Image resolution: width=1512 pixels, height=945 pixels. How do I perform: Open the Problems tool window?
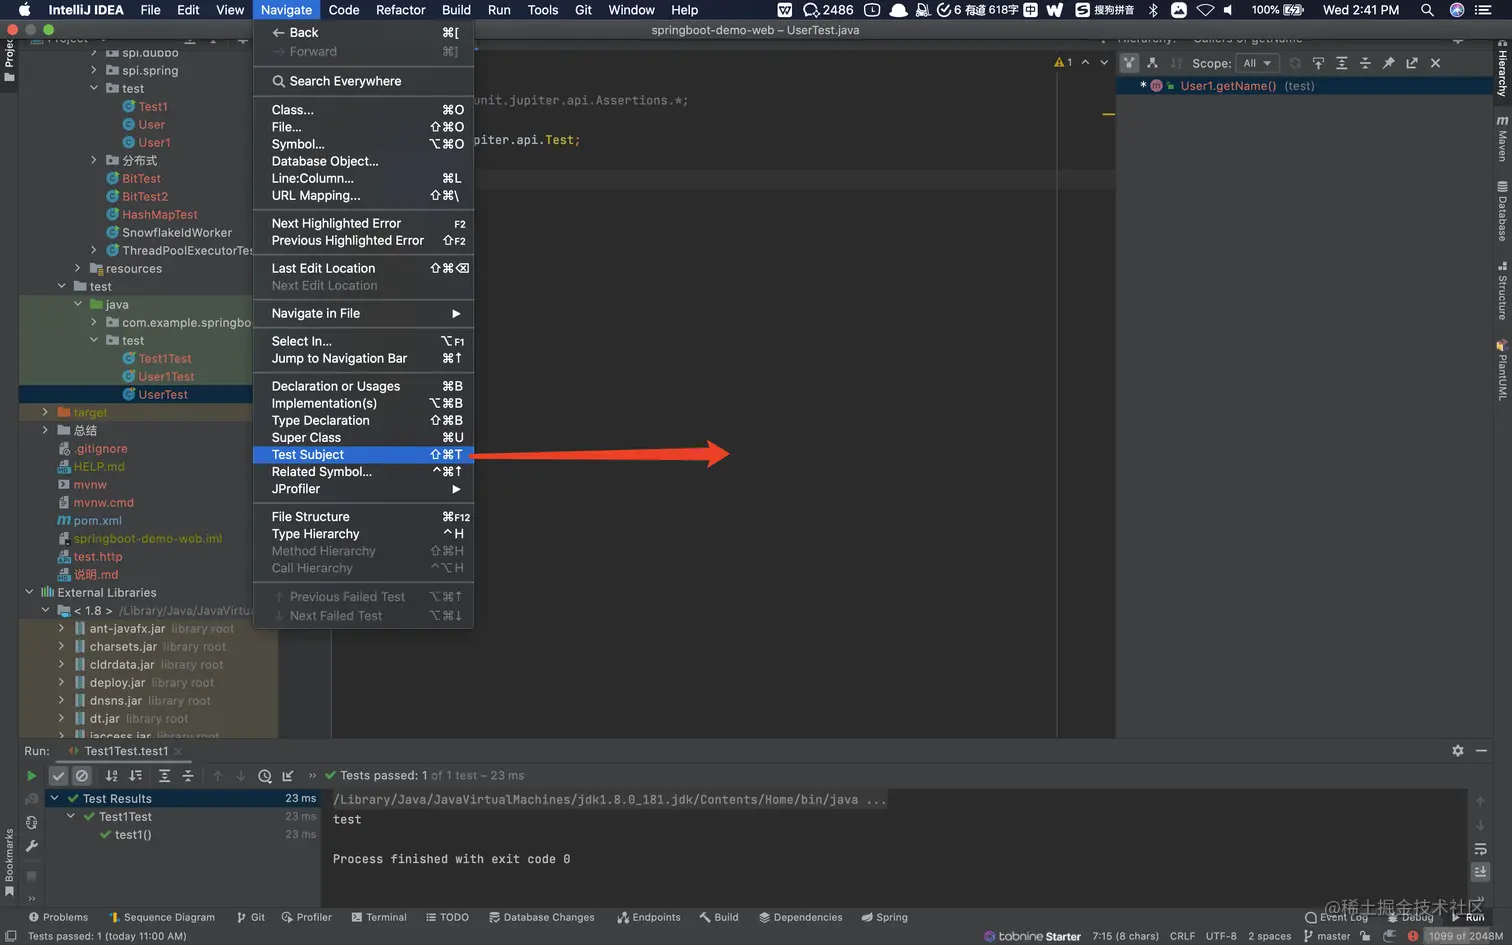(58, 917)
